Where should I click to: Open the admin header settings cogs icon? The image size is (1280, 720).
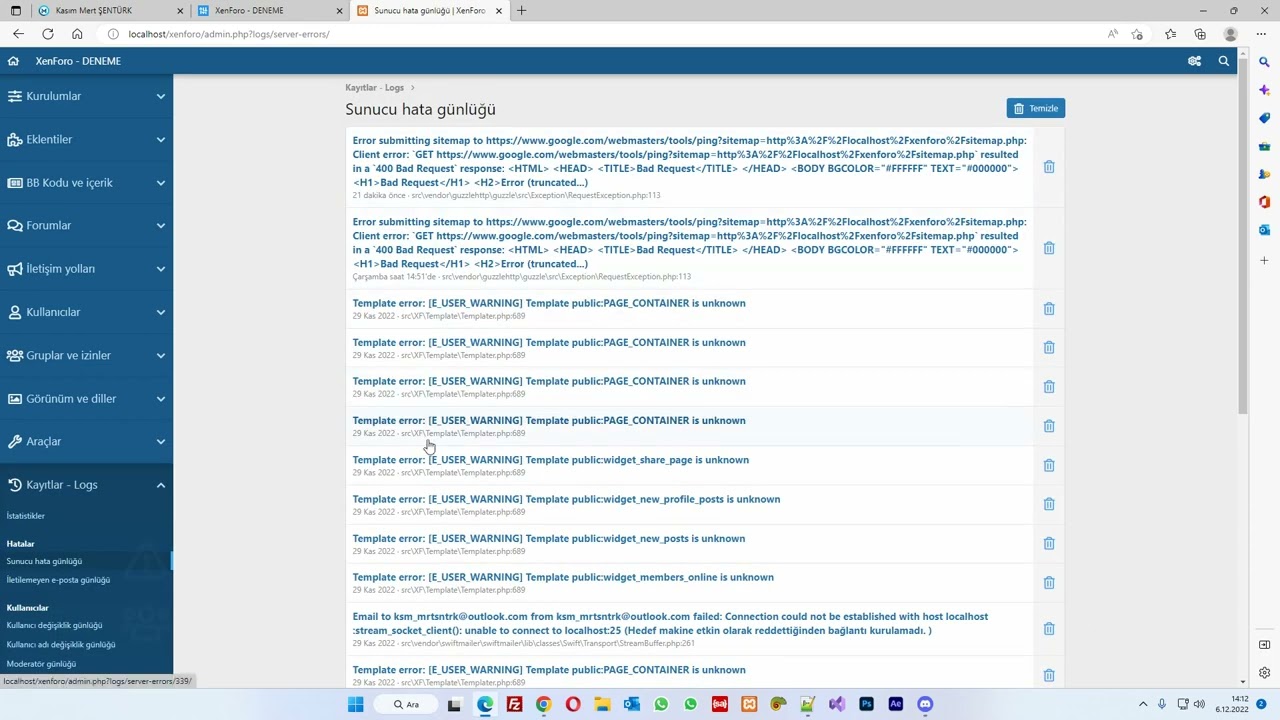point(1194,61)
